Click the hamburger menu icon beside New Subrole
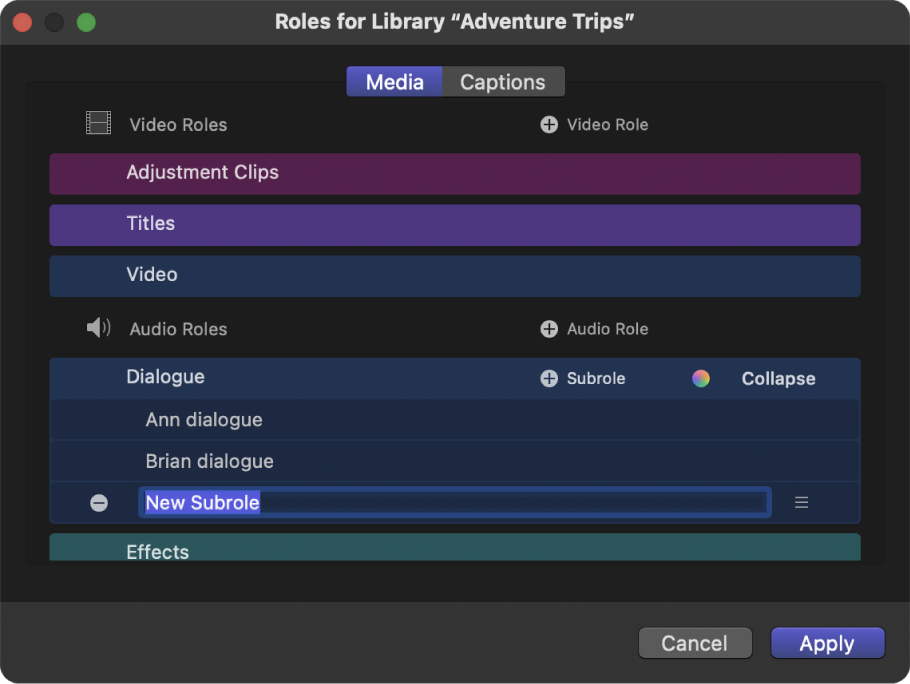This screenshot has width=910, height=684. pos(801,503)
